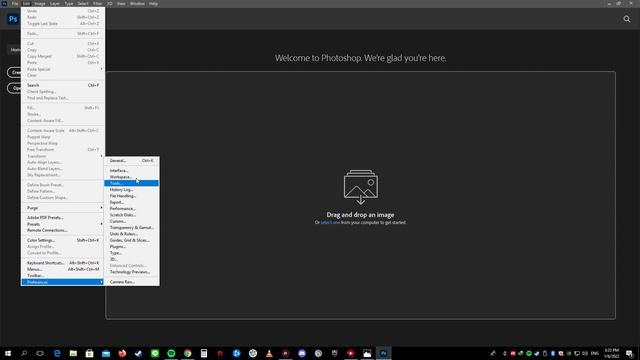Click the Photoshop home logo icon

point(13,19)
